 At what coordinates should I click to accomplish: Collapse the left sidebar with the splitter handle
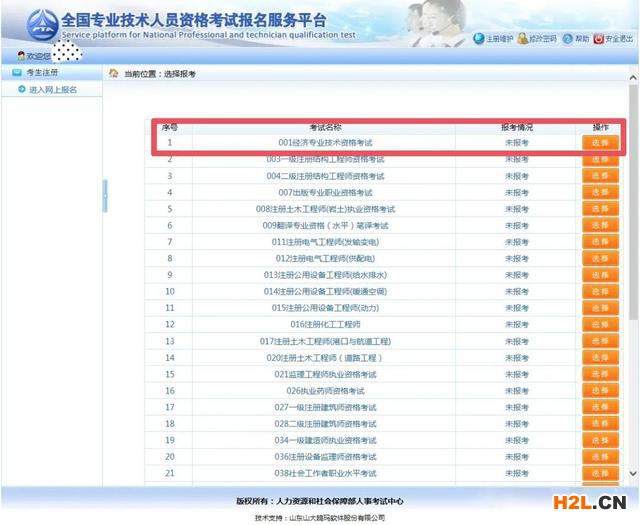tap(104, 196)
